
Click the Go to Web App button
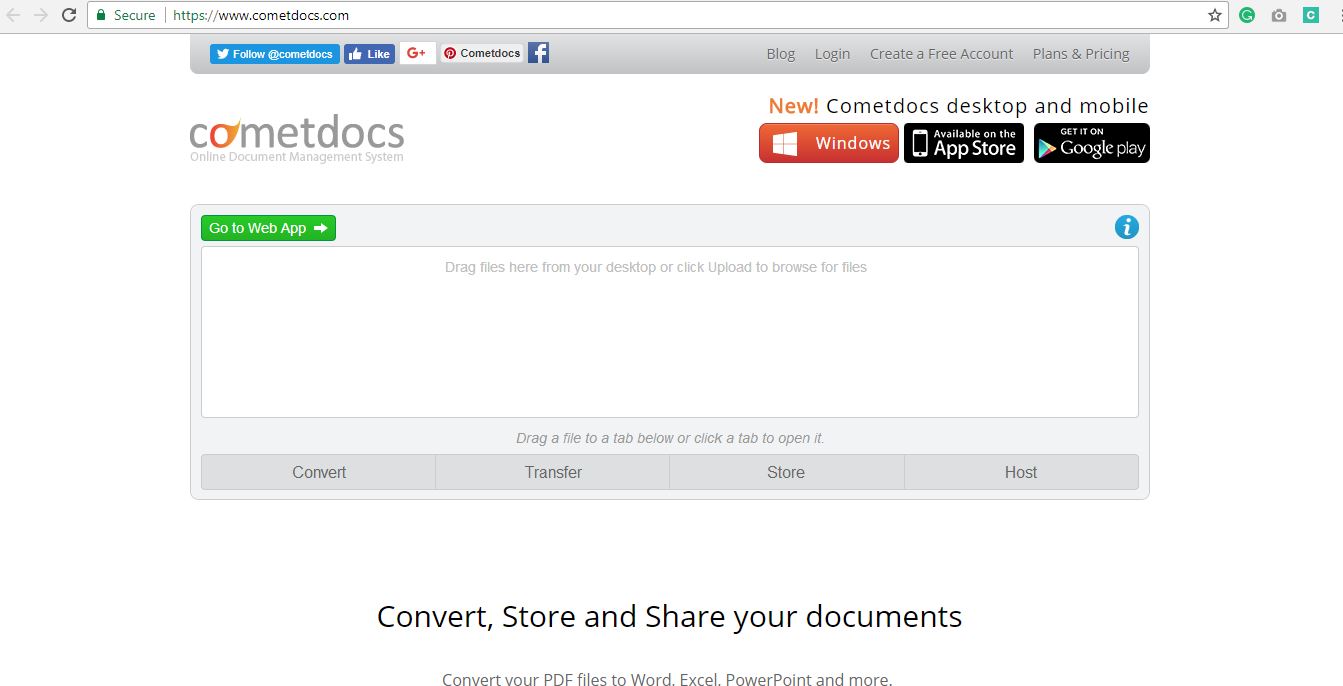[x=268, y=228]
